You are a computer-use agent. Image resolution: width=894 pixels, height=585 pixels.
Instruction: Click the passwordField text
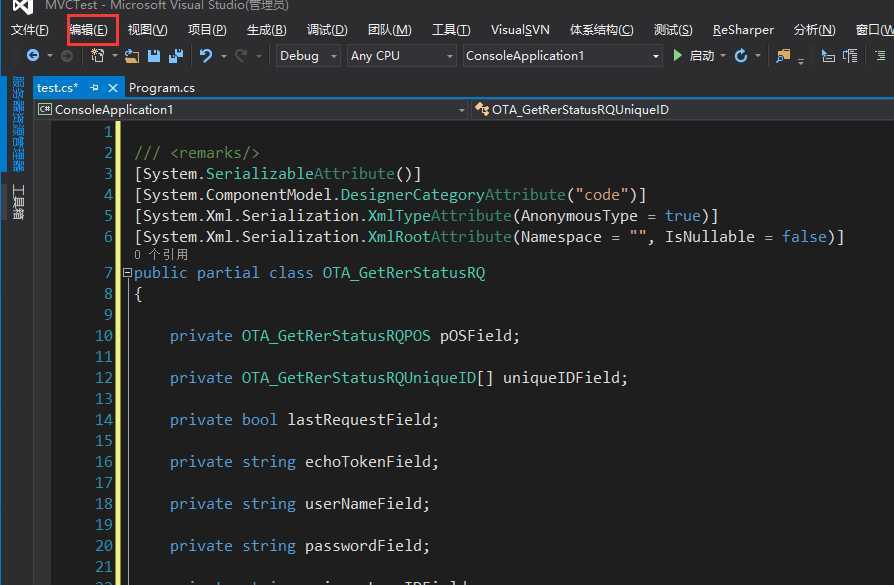tap(367, 546)
